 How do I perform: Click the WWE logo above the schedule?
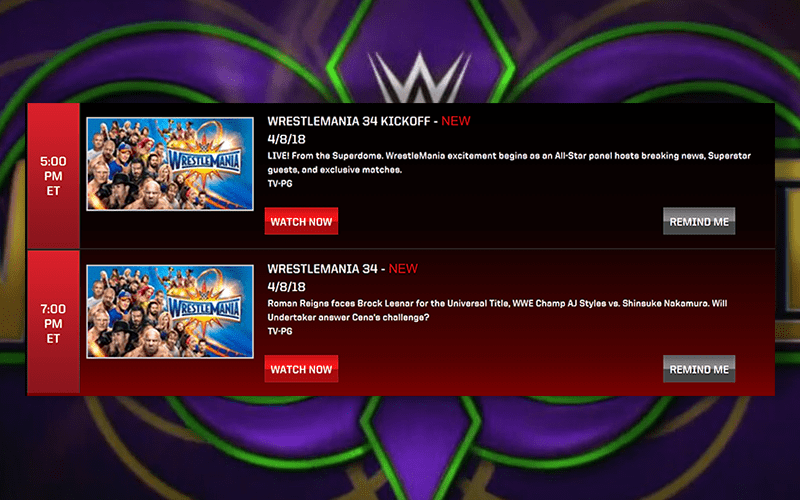(x=419, y=77)
